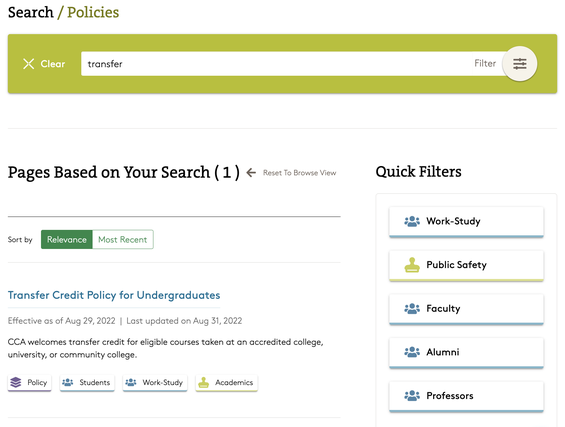The image size is (565, 427).
Task: Select the Academics tag on the result
Action: coord(227,383)
